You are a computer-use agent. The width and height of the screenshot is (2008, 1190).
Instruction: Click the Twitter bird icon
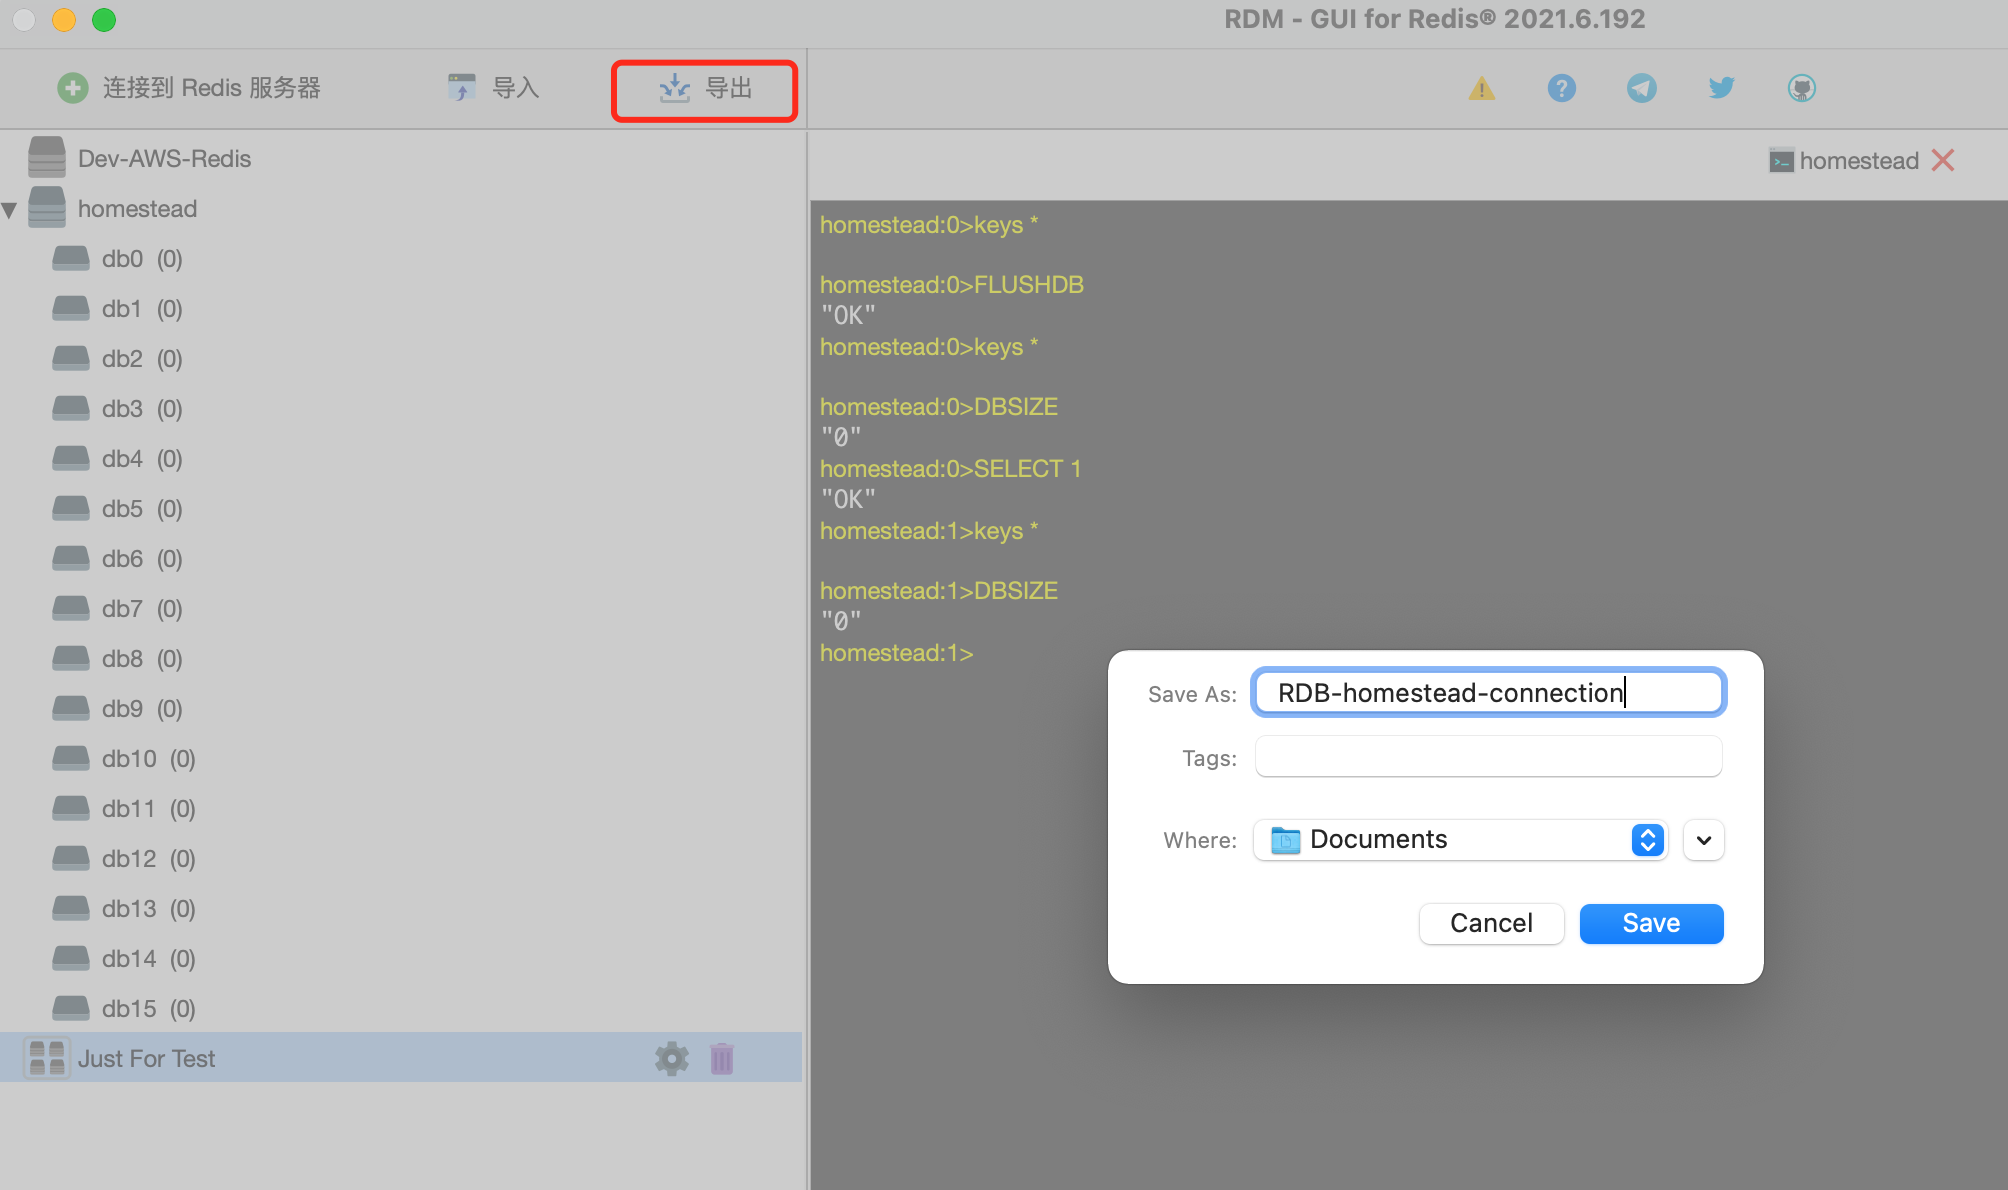(1721, 88)
